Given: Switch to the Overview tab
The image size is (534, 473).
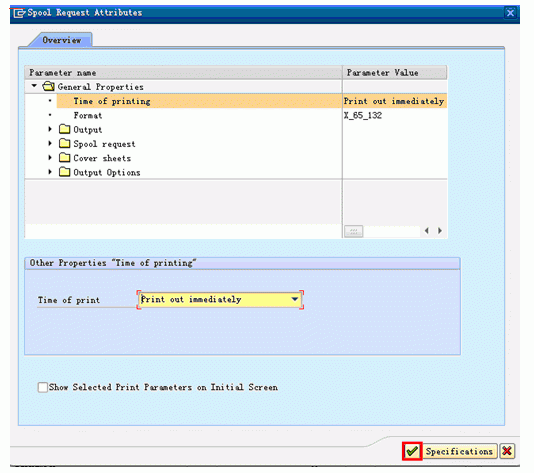Looking at the screenshot, I should click(x=62, y=40).
